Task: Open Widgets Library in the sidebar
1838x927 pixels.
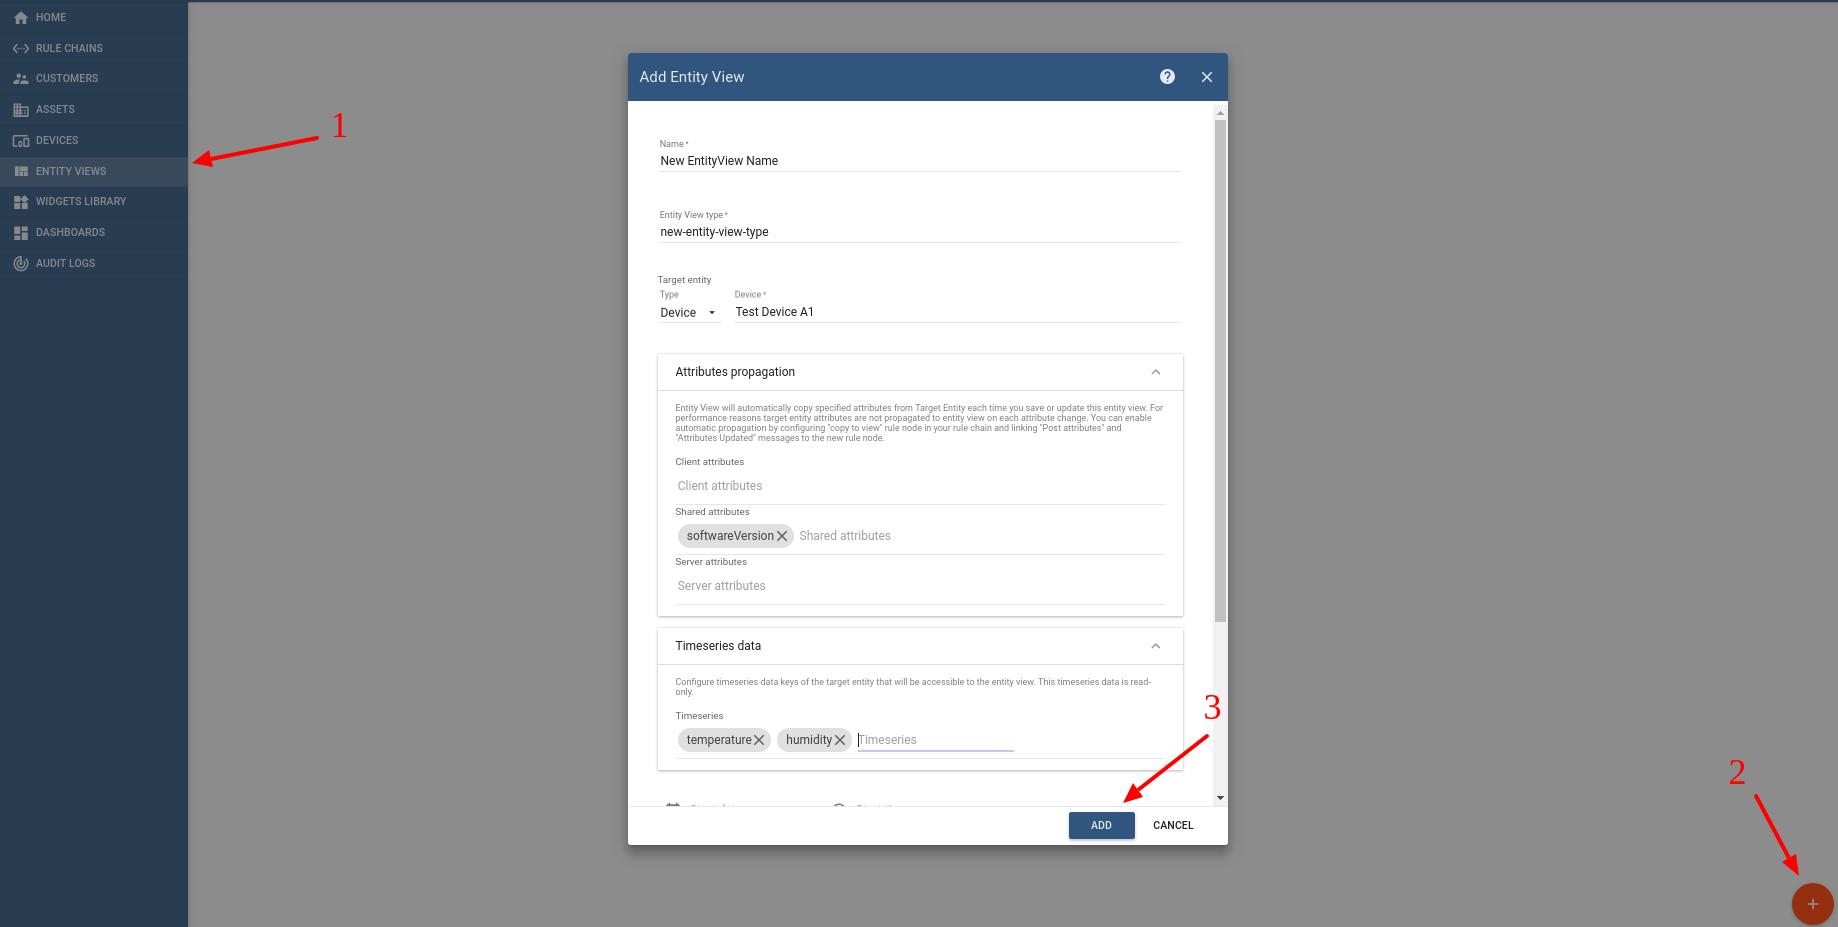Action: pos(80,201)
